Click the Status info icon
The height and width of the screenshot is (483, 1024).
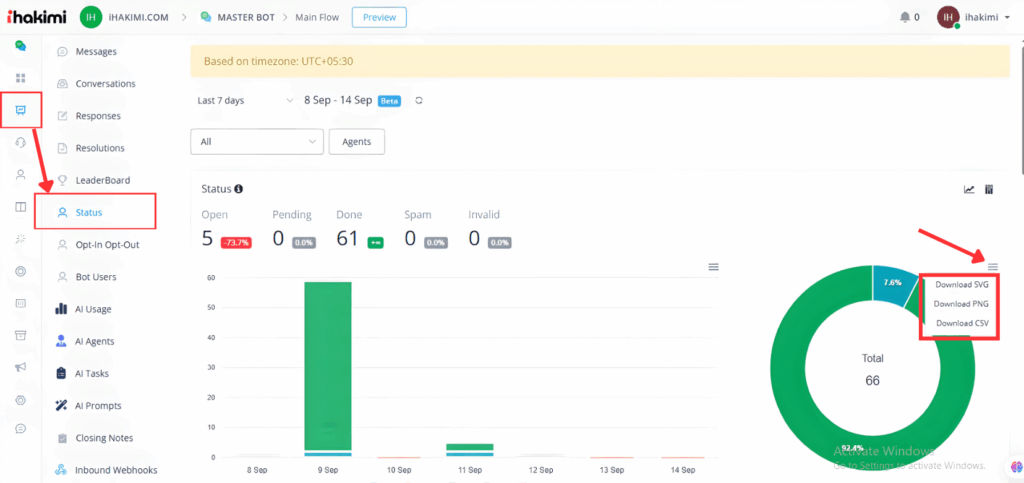pyautogui.click(x=239, y=189)
